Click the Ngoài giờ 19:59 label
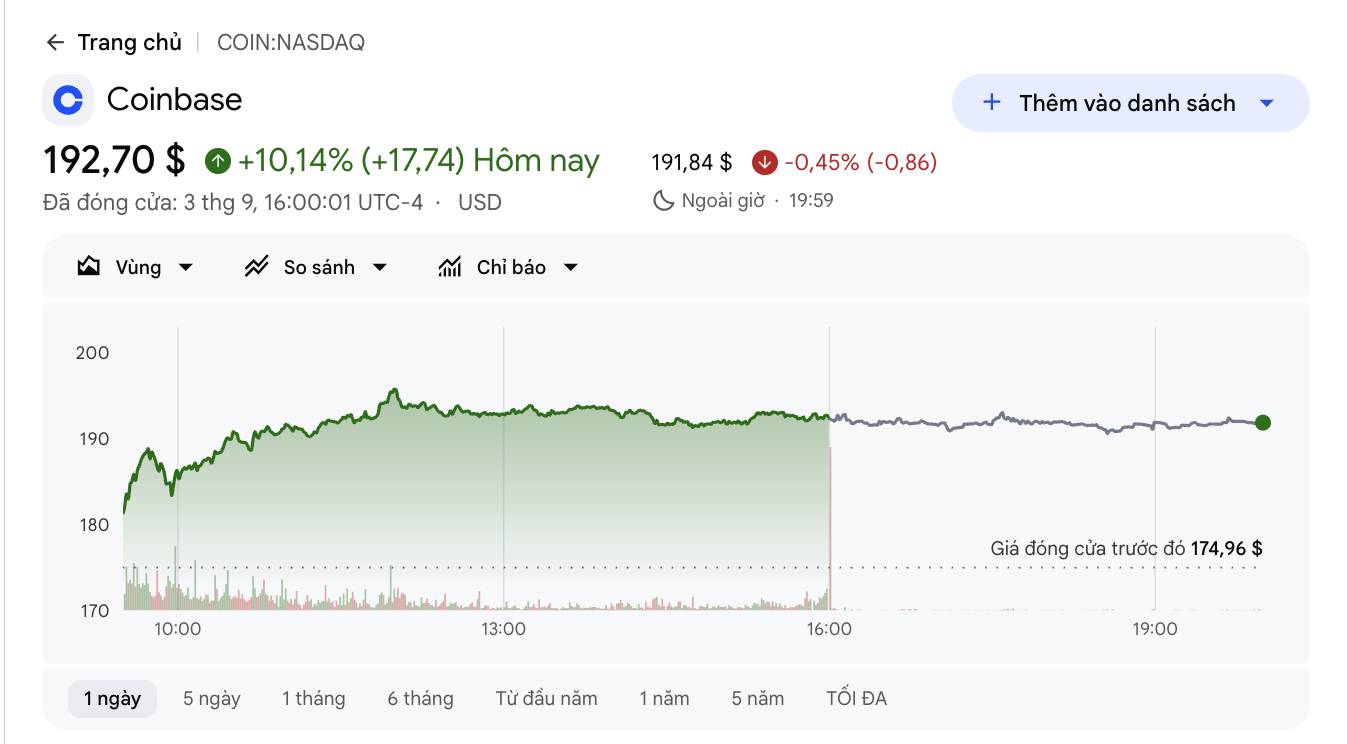The height and width of the screenshot is (744, 1348). [x=757, y=201]
